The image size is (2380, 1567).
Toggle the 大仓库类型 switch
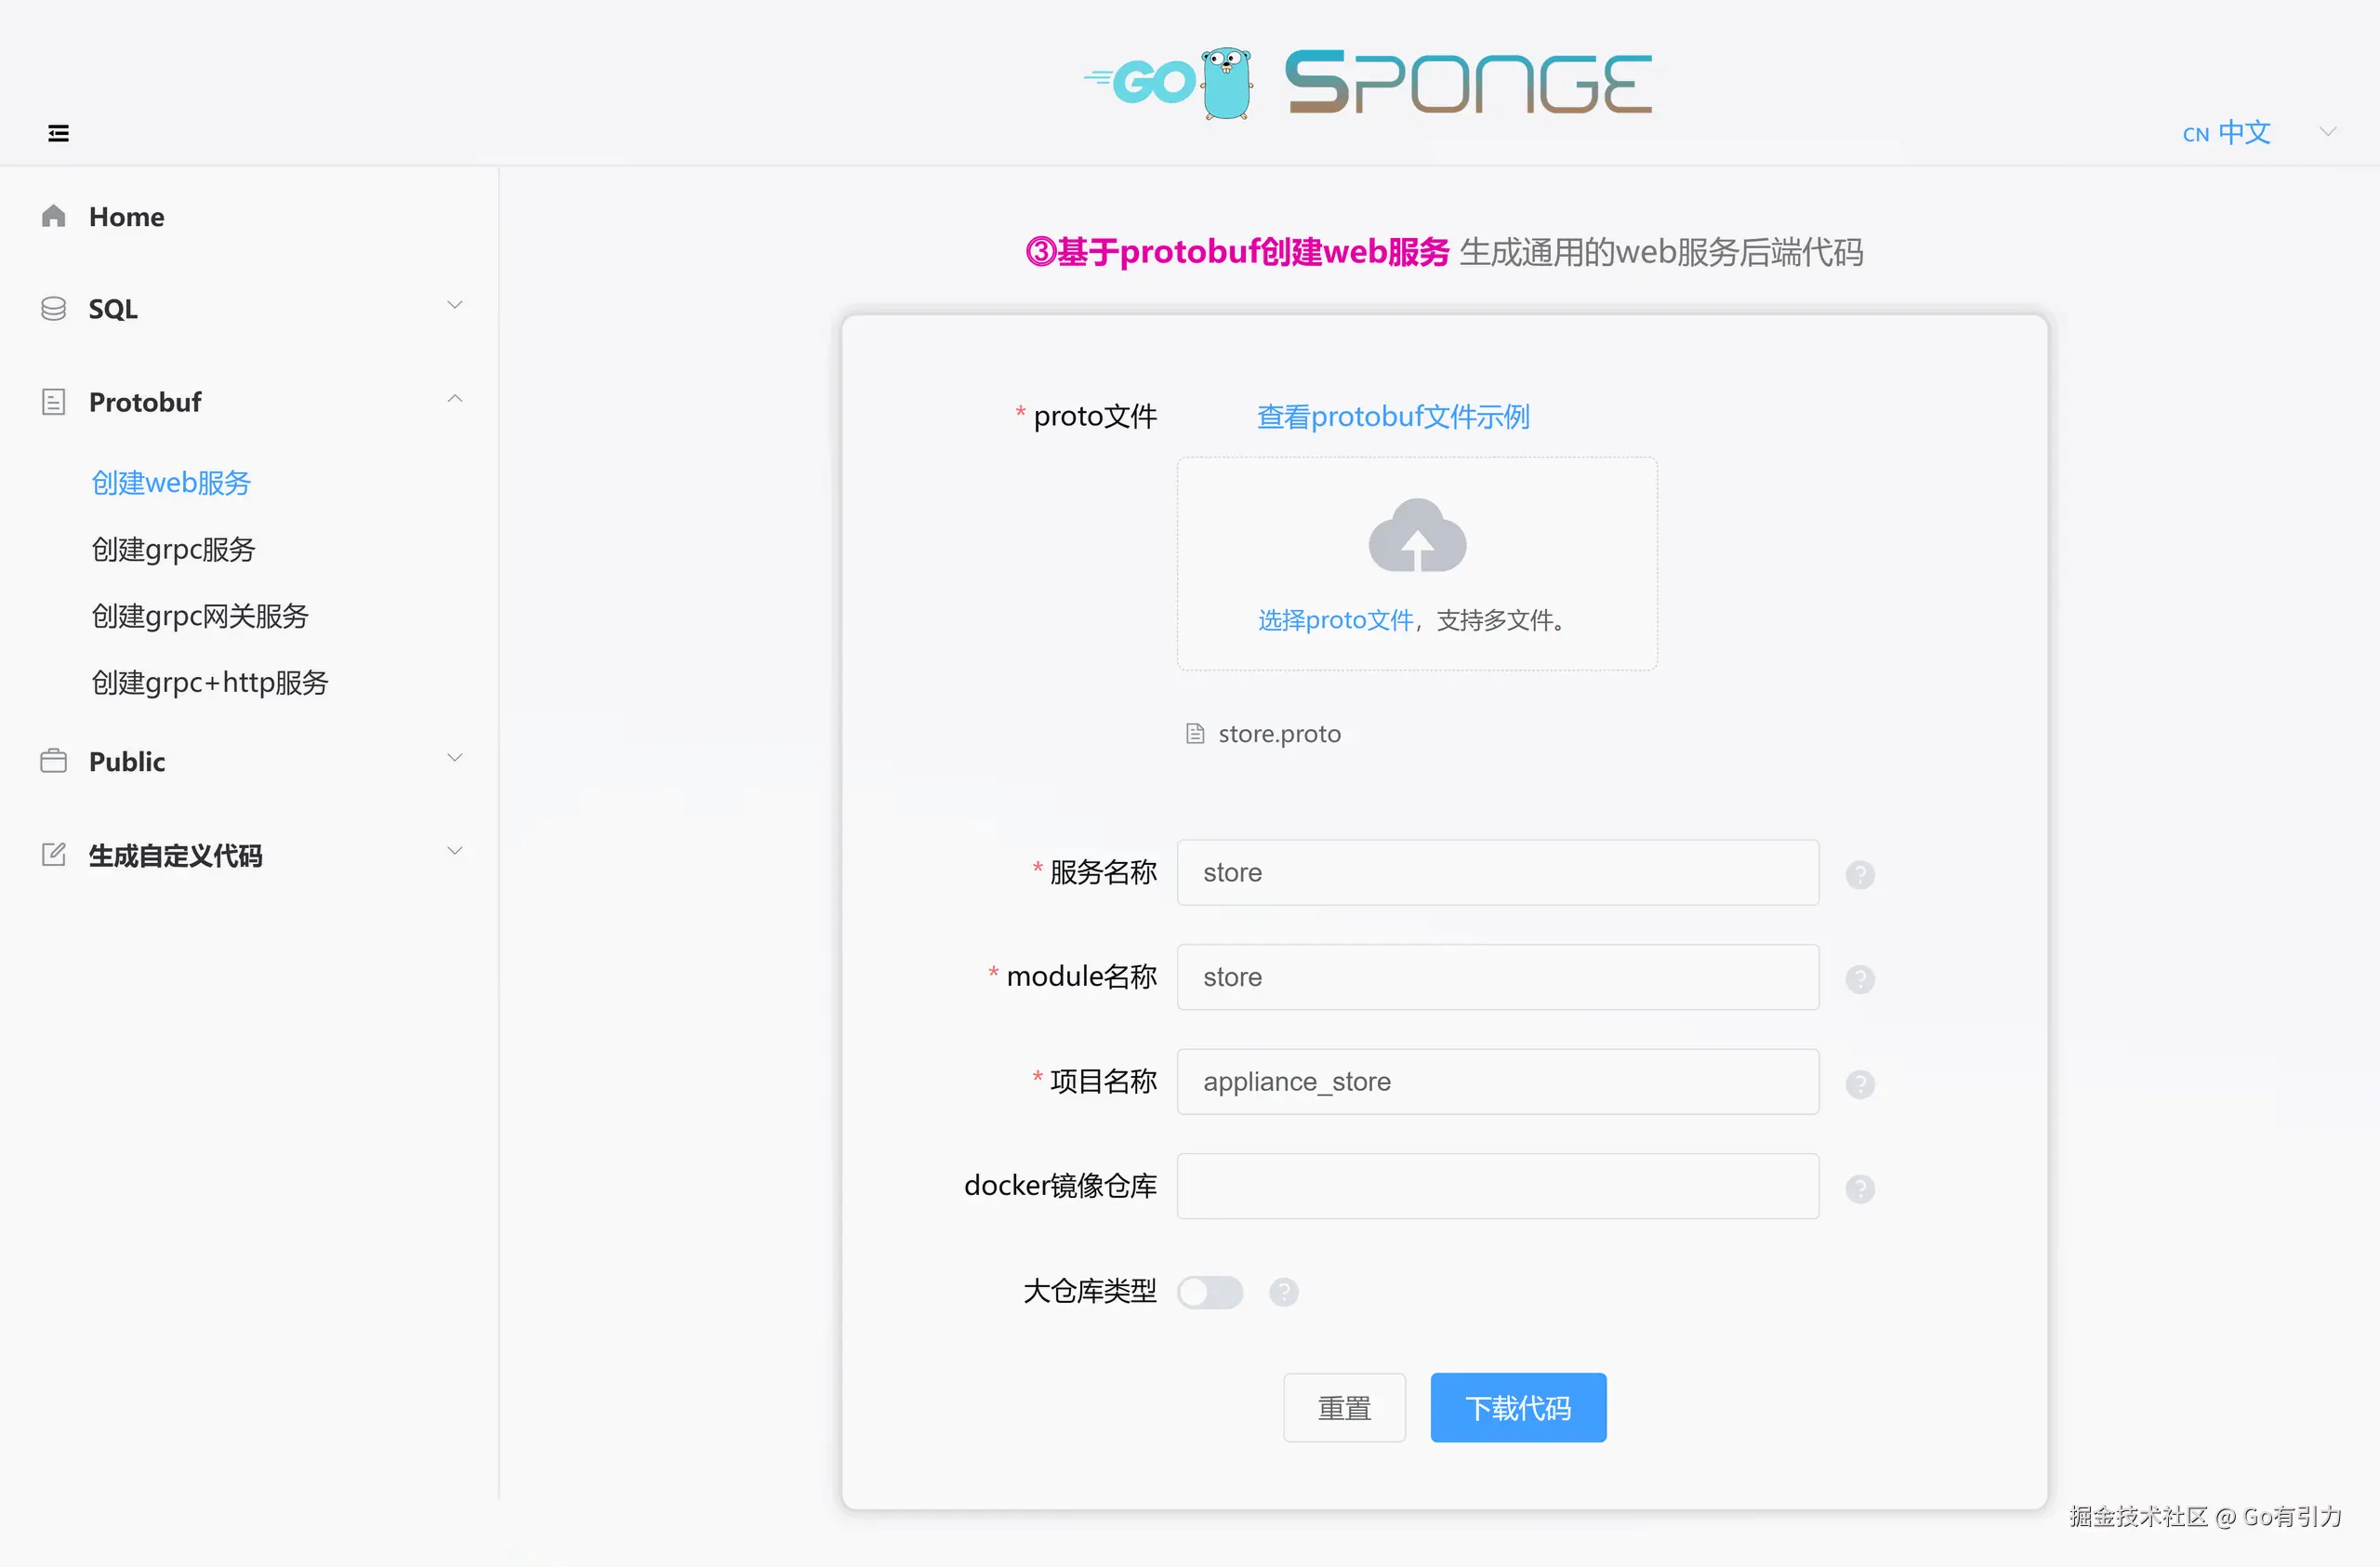pyautogui.click(x=1209, y=1292)
